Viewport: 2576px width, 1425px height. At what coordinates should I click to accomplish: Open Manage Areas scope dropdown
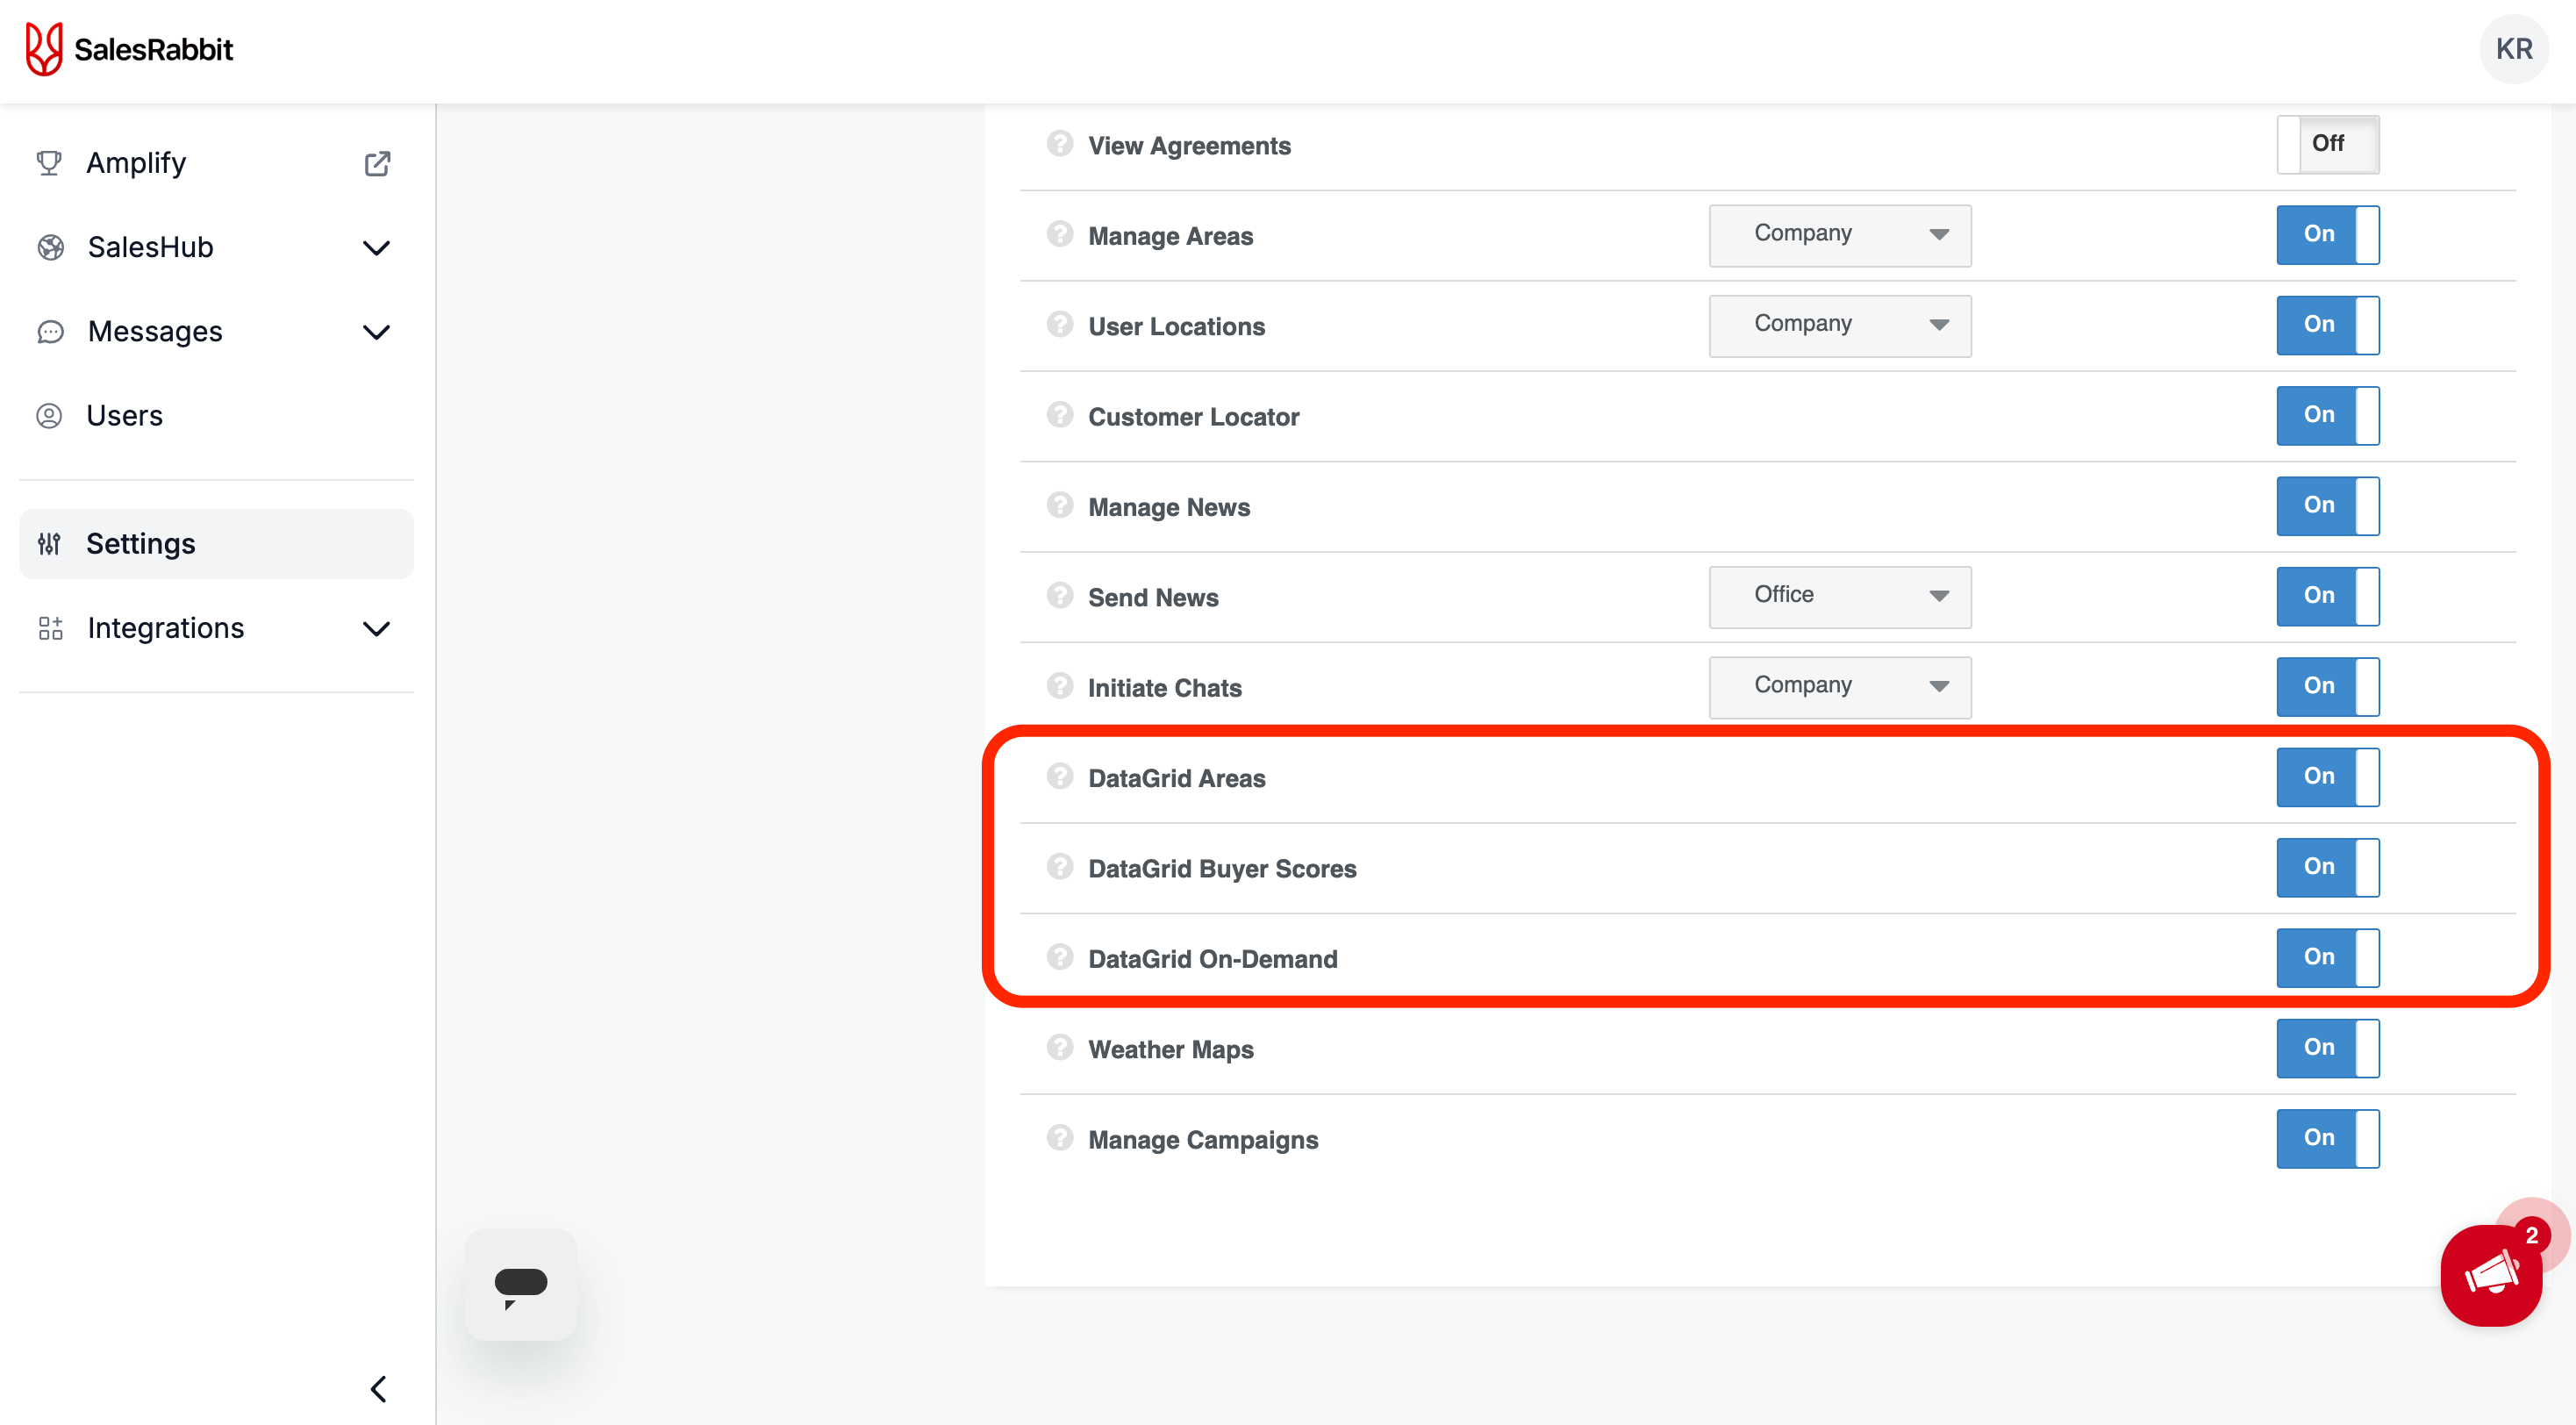1839,235
